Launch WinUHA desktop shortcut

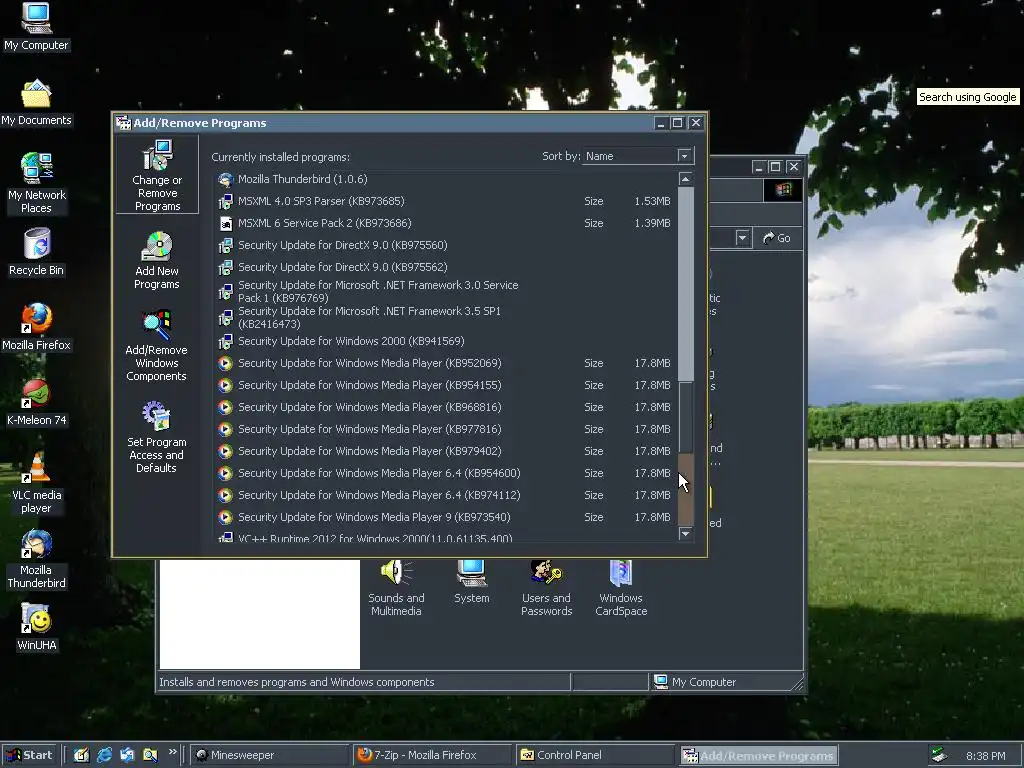(x=37, y=627)
